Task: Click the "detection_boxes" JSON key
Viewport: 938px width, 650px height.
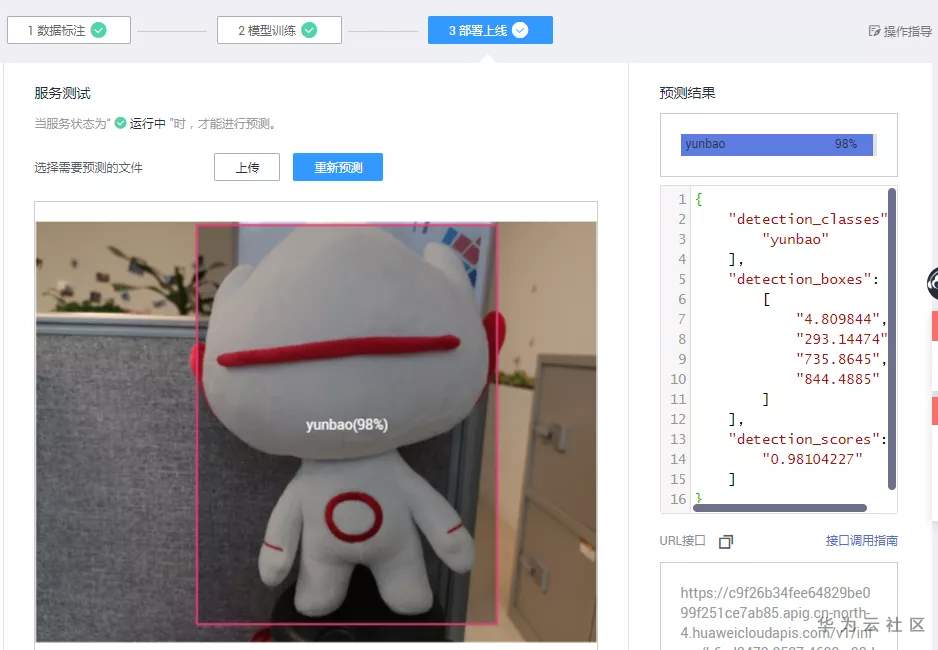Action: [x=799, y=279]
